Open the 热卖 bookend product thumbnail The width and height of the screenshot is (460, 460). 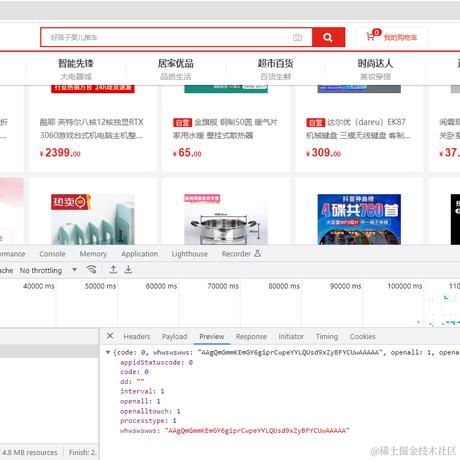tap(93, 219)
